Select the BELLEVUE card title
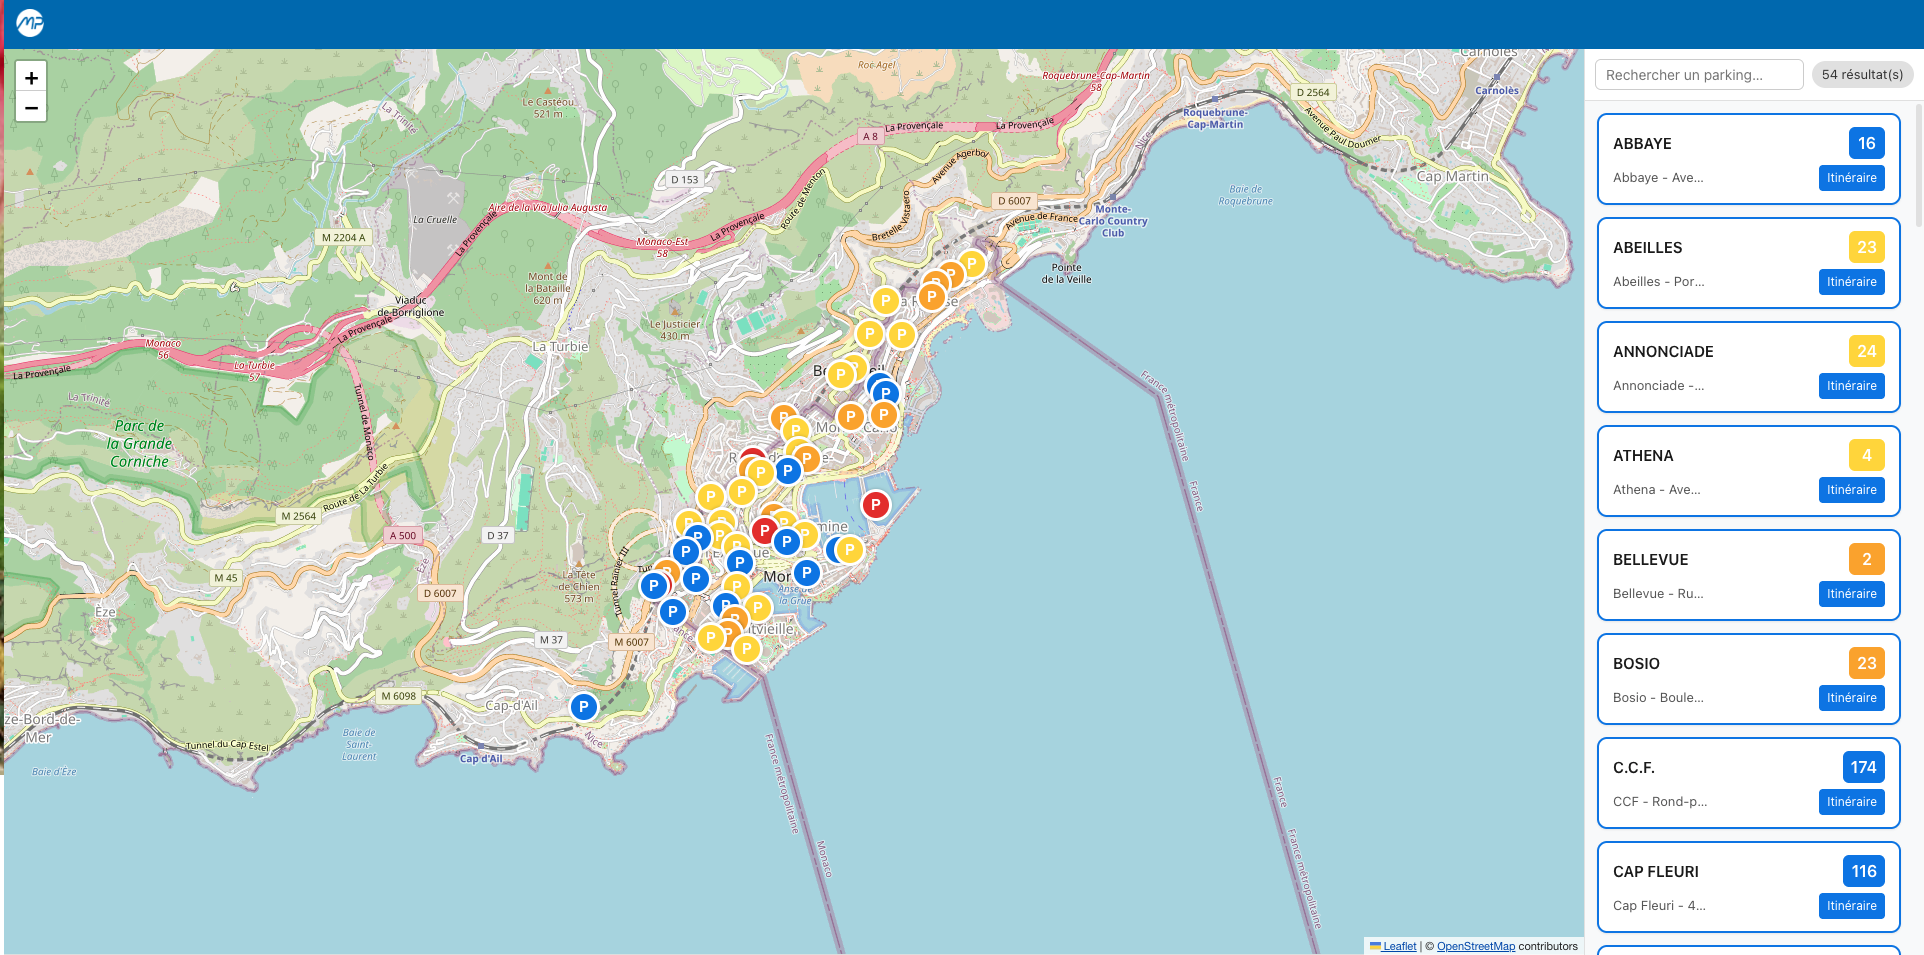Screen dimensions: 1924x955 [x=1650, y=560]
